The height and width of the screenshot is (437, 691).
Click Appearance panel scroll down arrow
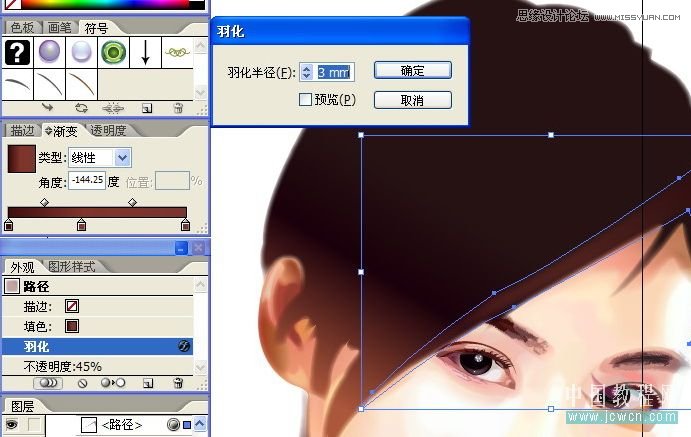[201, 367]
